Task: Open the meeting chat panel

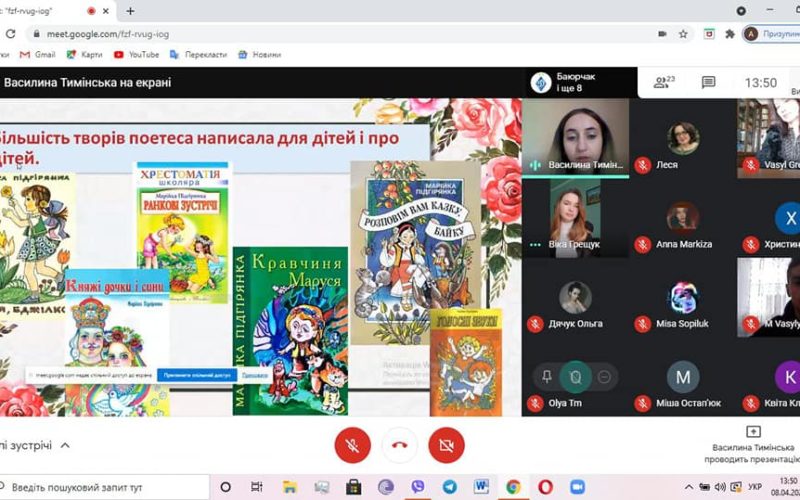Action: pos(708,83)
